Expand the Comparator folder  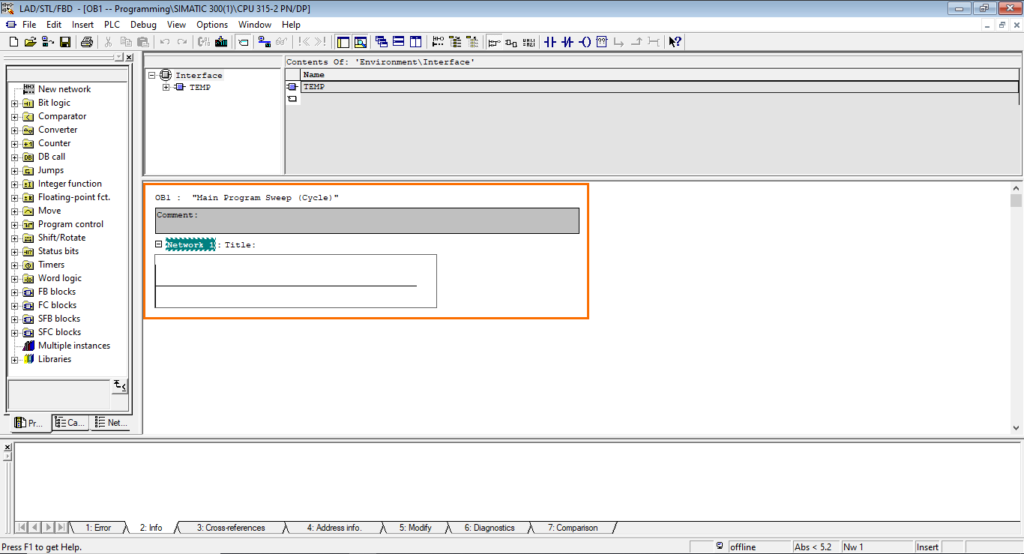14,117
